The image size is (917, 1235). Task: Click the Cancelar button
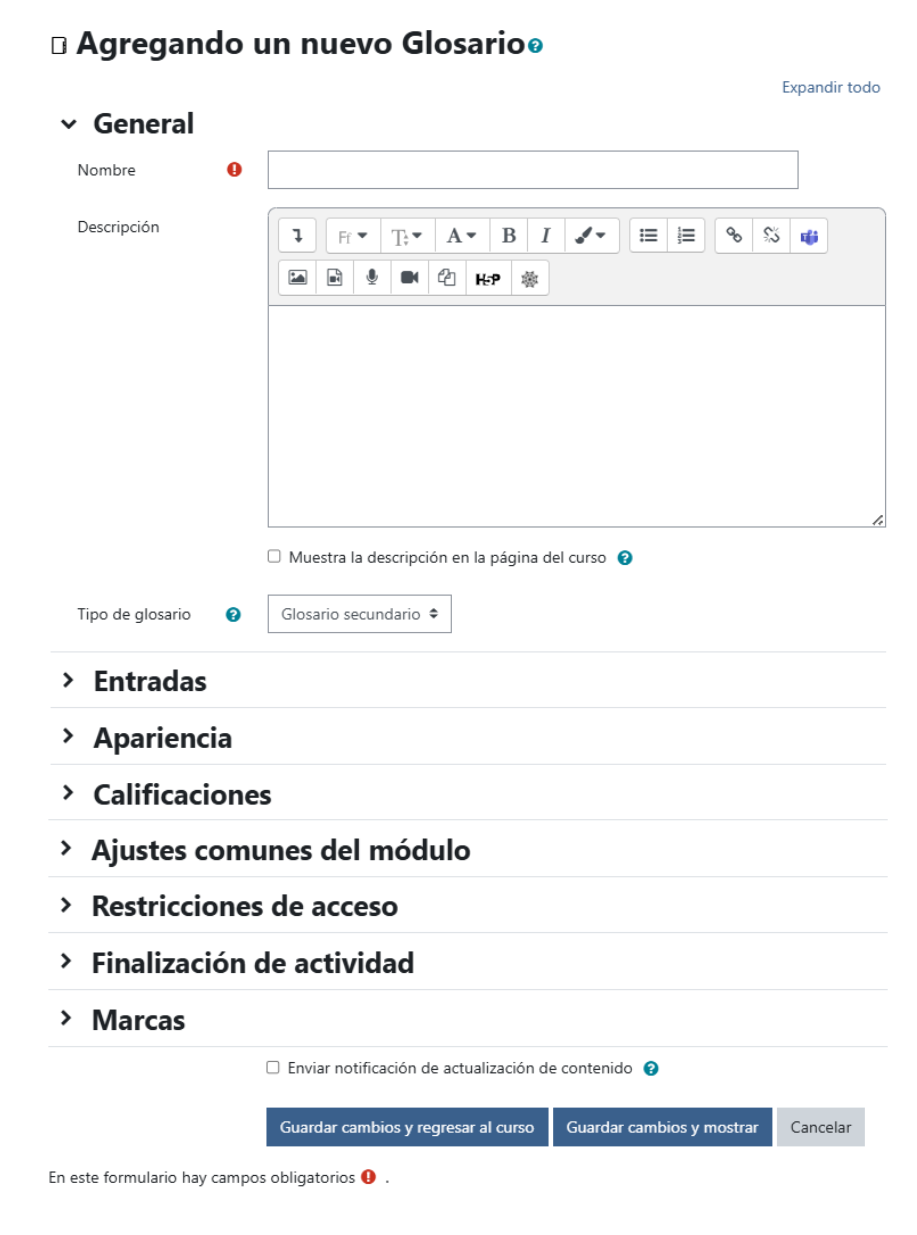tap(821, 1127)
